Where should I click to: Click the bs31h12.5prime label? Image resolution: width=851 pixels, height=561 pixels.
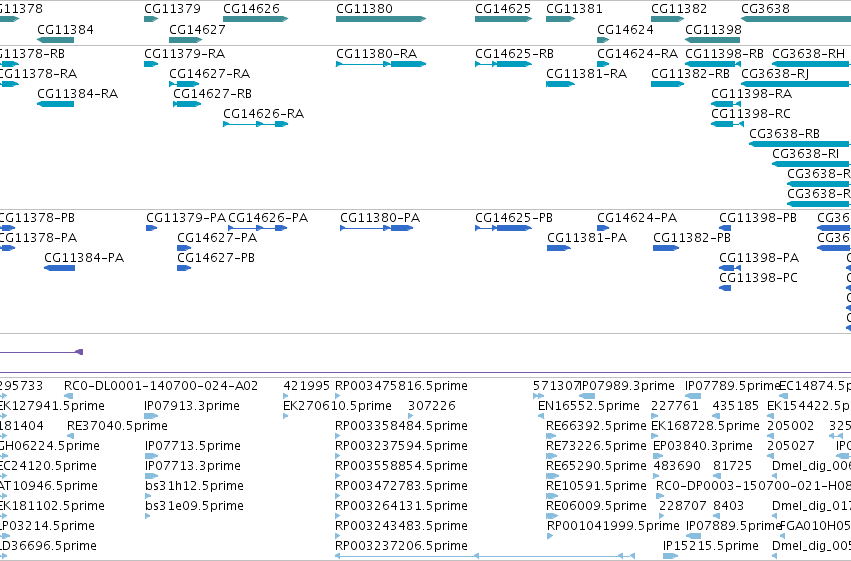point(194,486)
